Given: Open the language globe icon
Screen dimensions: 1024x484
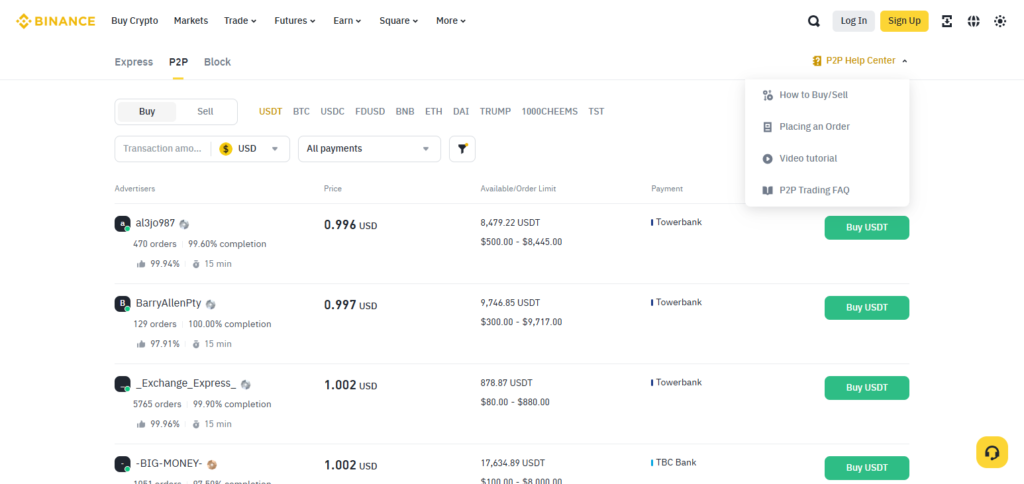Looking at the screenshot, I should point(974,21).
